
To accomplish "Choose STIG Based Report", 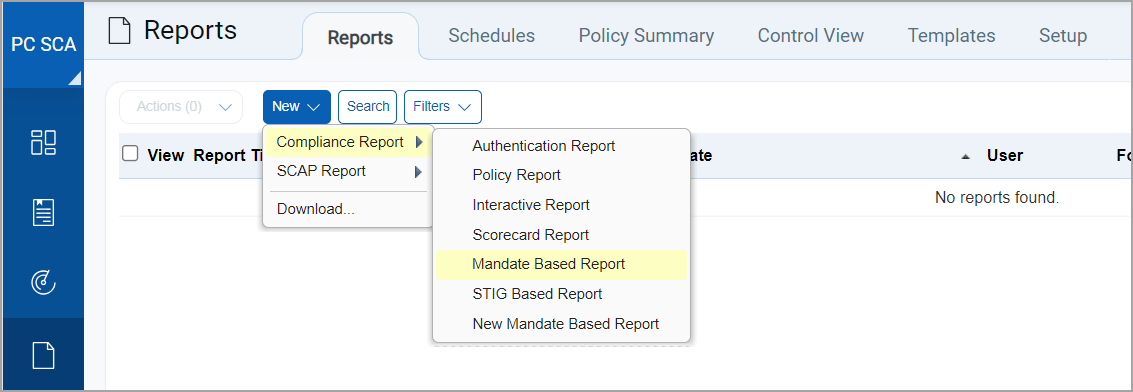I will point(561,294).
